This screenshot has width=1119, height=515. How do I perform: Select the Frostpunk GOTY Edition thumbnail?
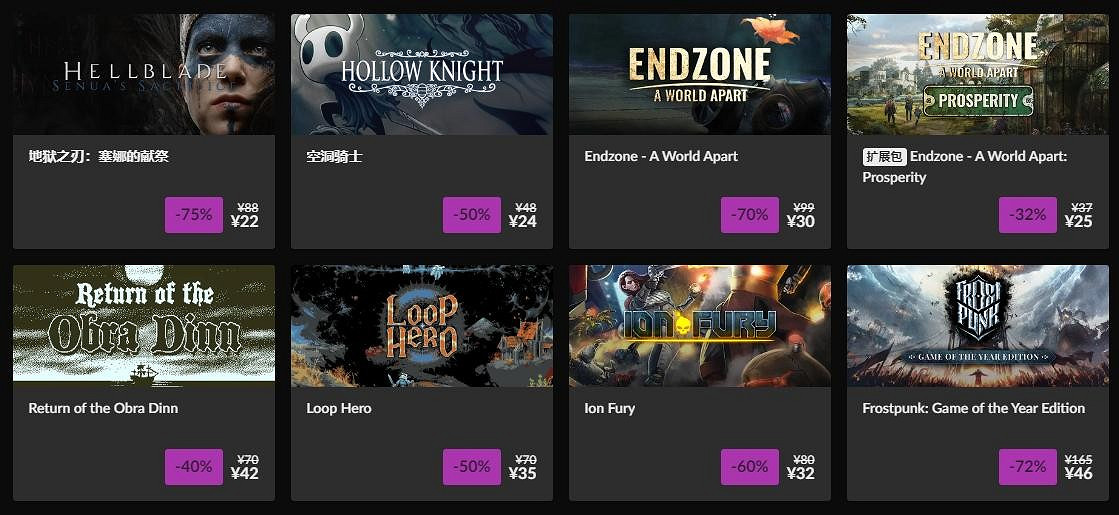[977, 323]
